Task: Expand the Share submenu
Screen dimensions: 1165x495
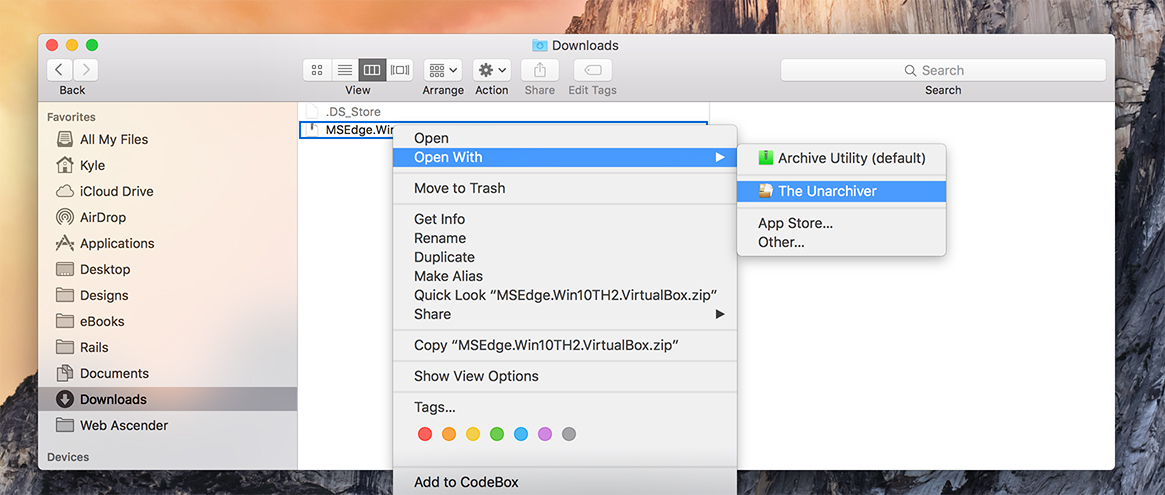Action: click(565, 314)
